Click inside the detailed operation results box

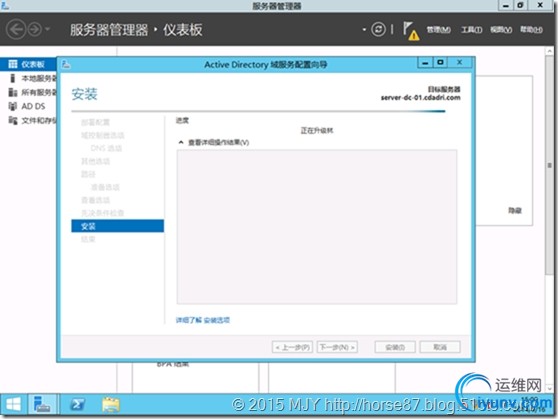317,227
